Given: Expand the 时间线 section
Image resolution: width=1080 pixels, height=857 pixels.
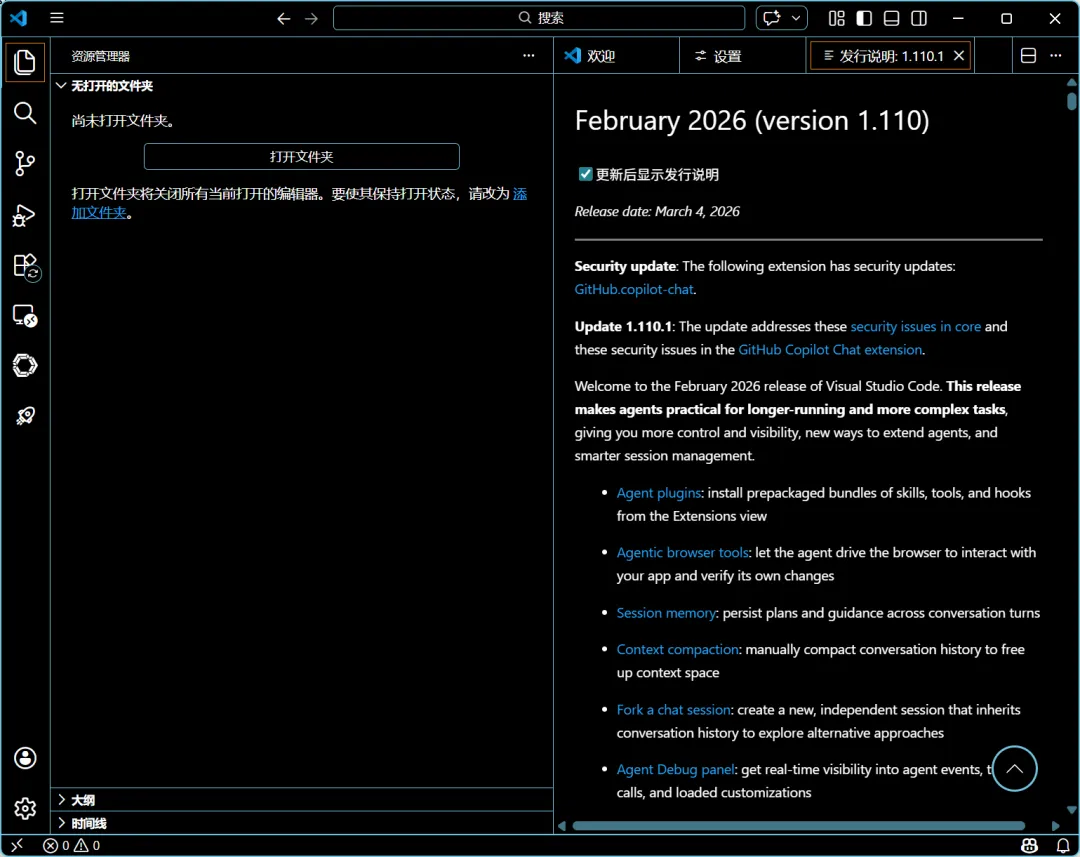Looking at the screenshot, I should pos(302,823).
